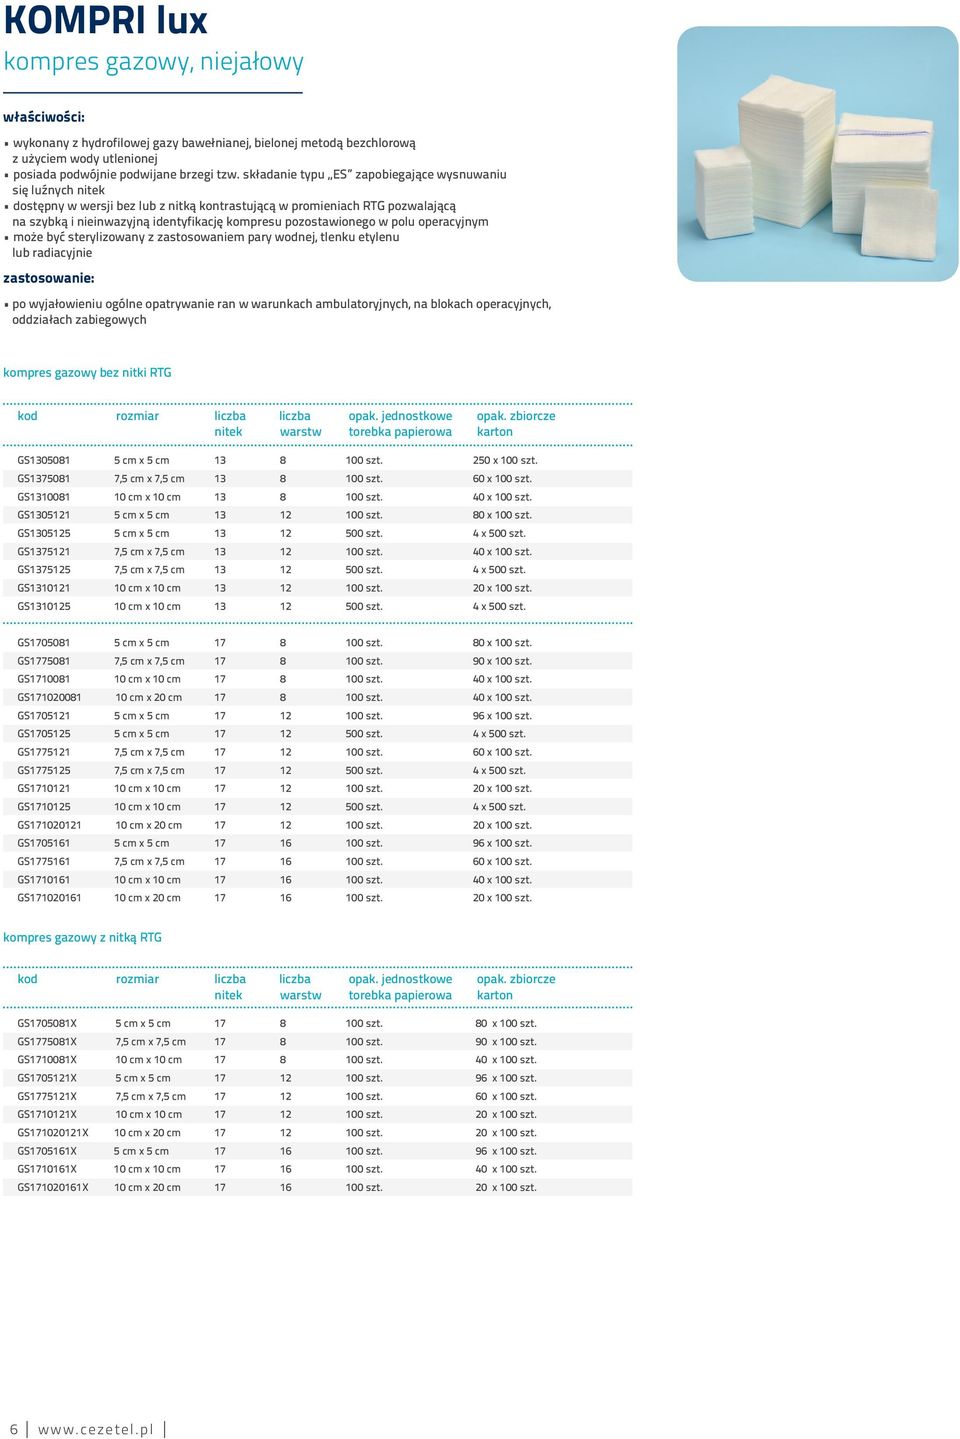Click 'rozmiar' header in RTG thread table
The width and height of the screenshot is (960, 1439).
click(138, 980)
